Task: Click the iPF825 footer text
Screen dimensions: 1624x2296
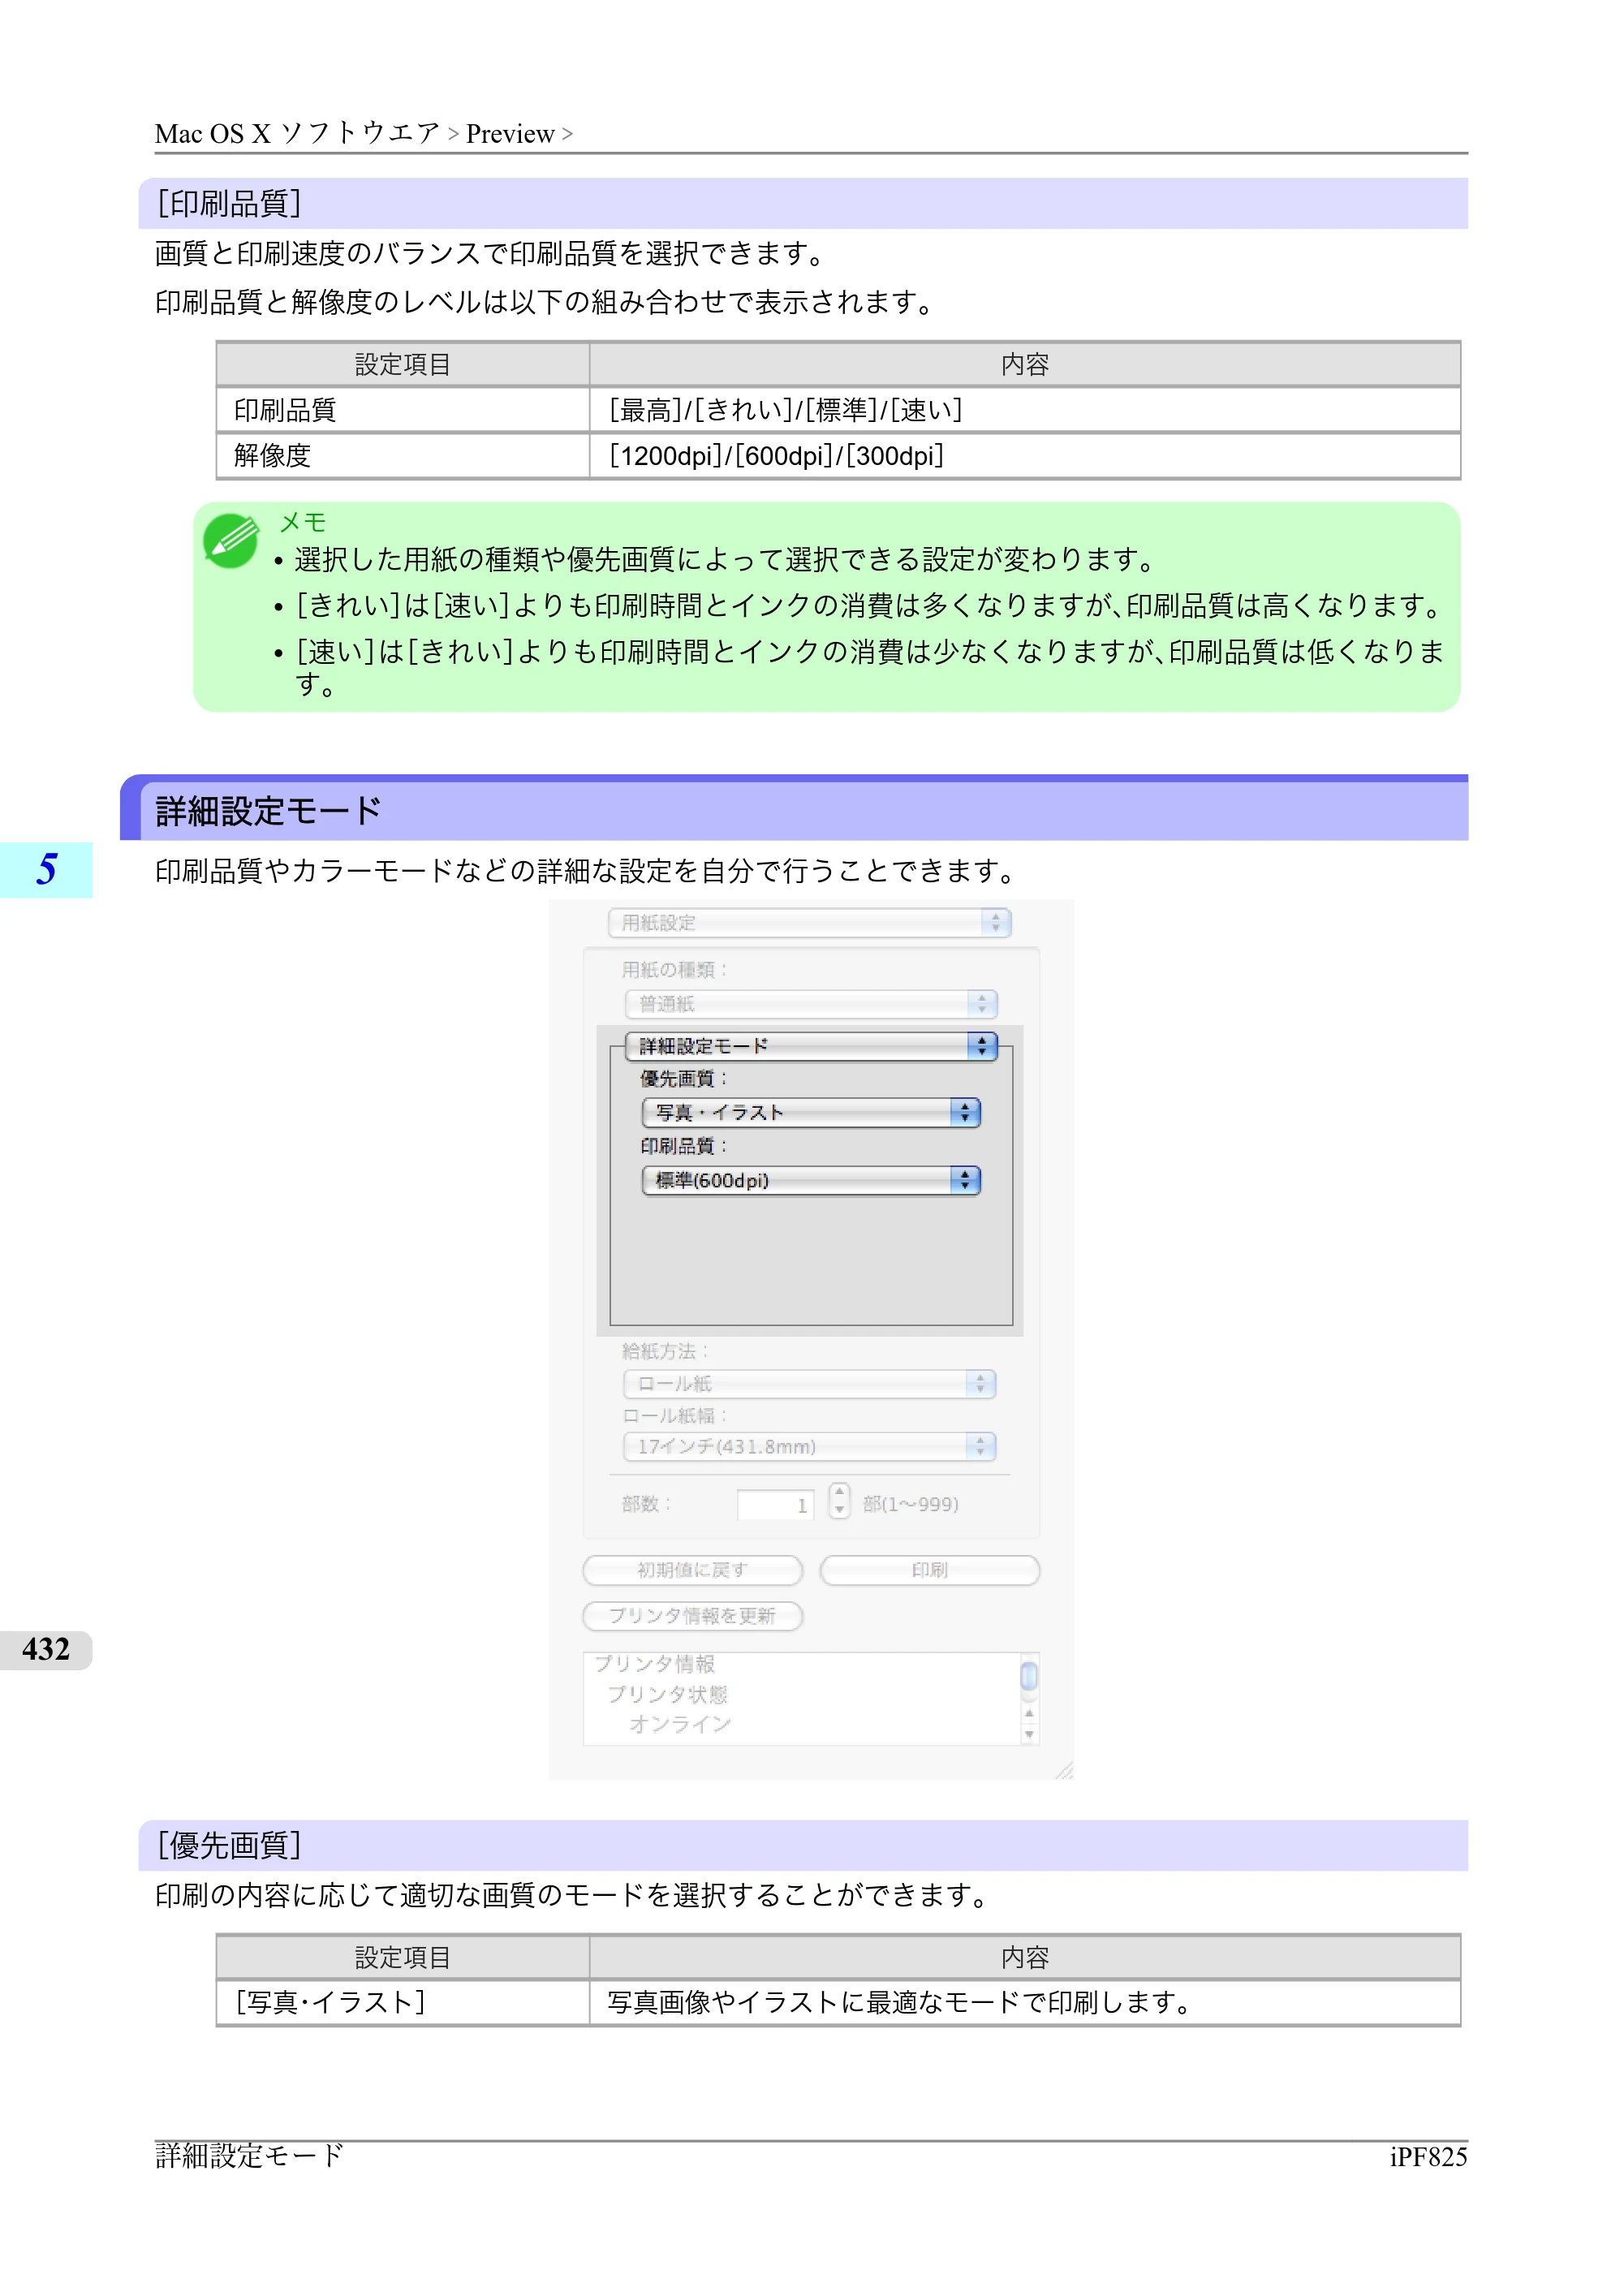Action: pos(1428,2157)
